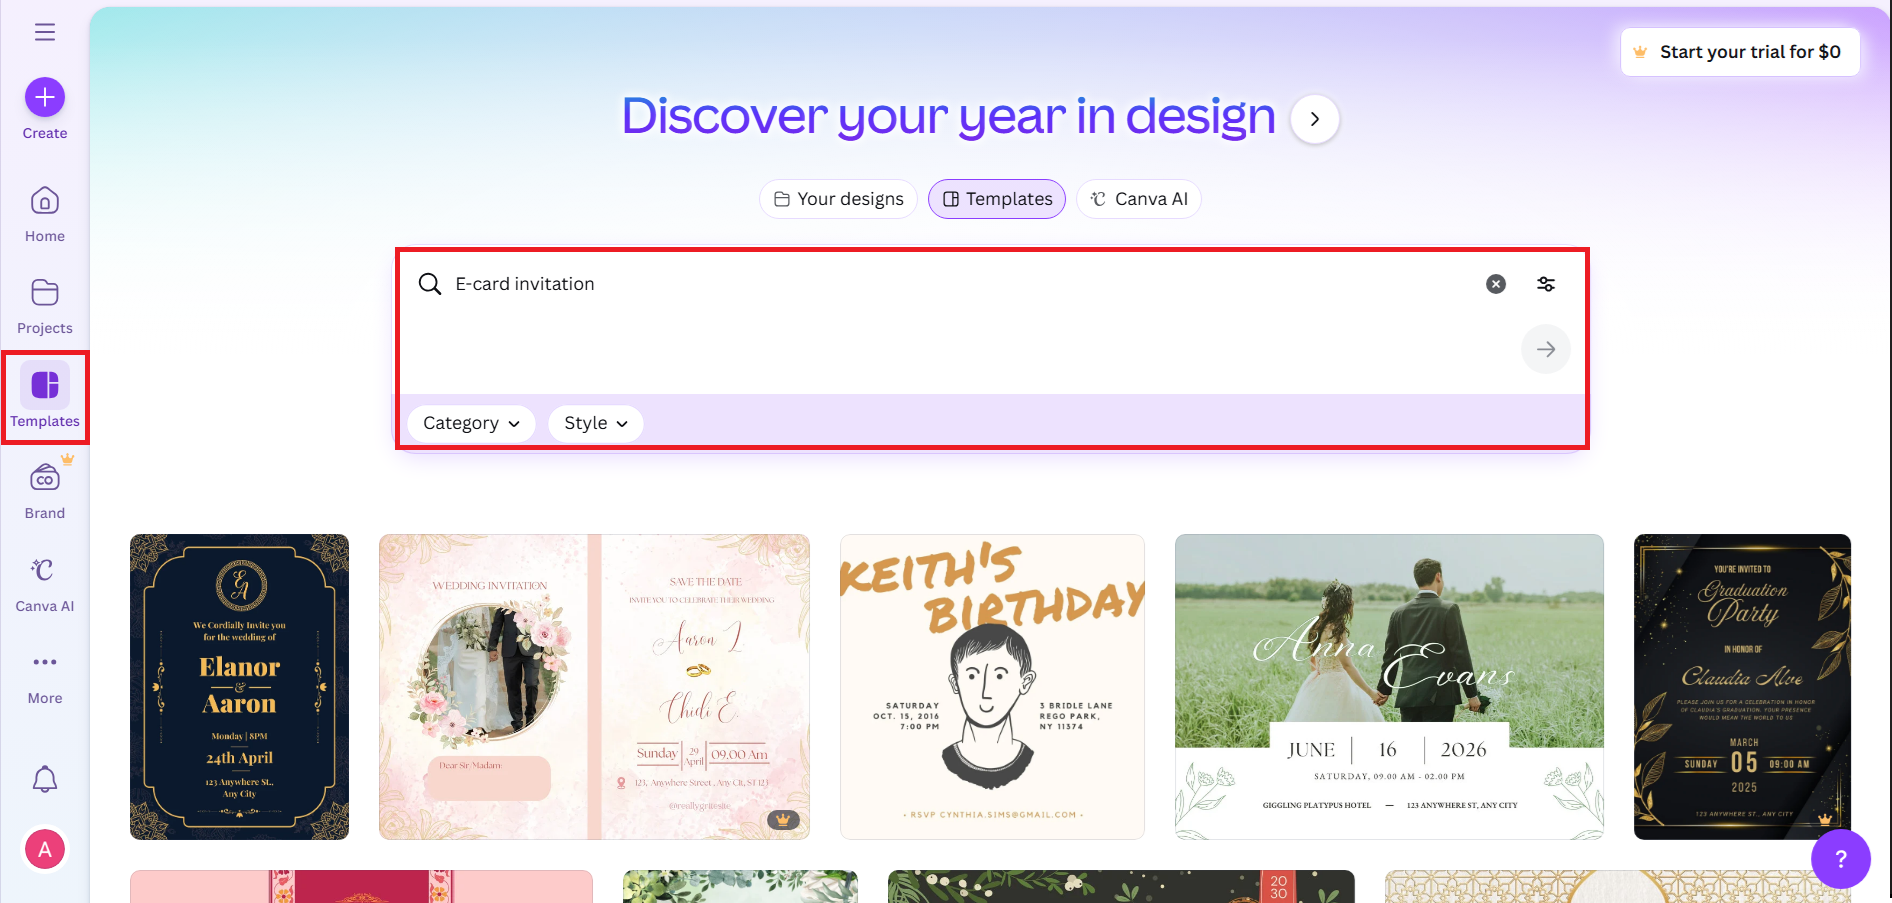Click premium crown on pink wedding template
The height and width of the screenshot is (903, 1892).
(x=784, y=819)
